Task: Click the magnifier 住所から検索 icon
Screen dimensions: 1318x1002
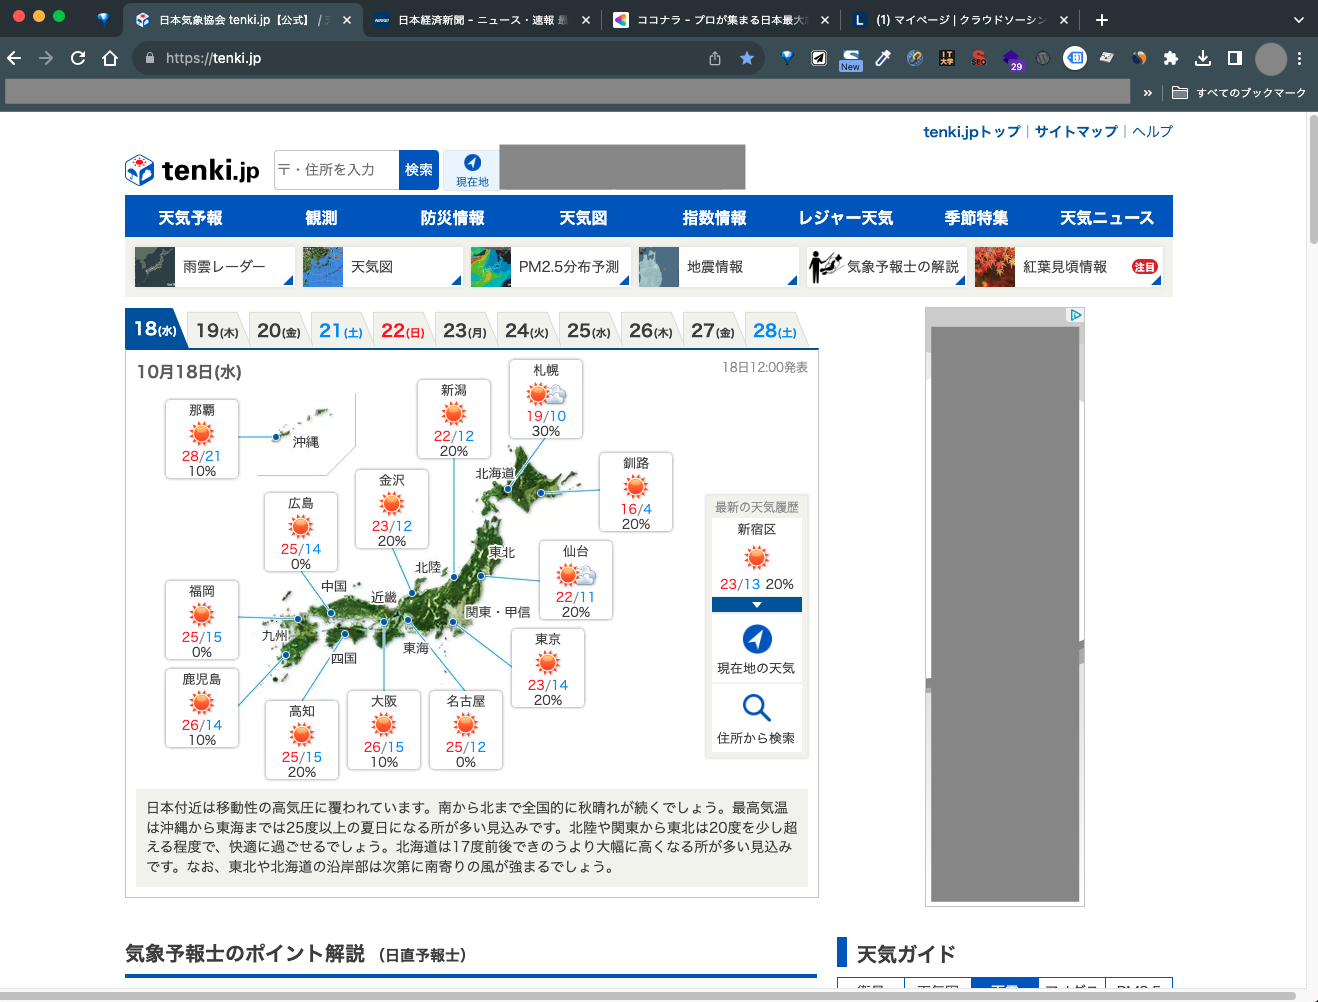Action: (x=756, y=708)
